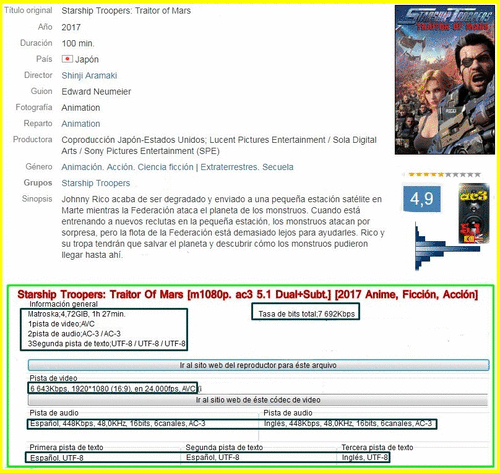
Task: Click the star rating row
Action: [444, 174]
